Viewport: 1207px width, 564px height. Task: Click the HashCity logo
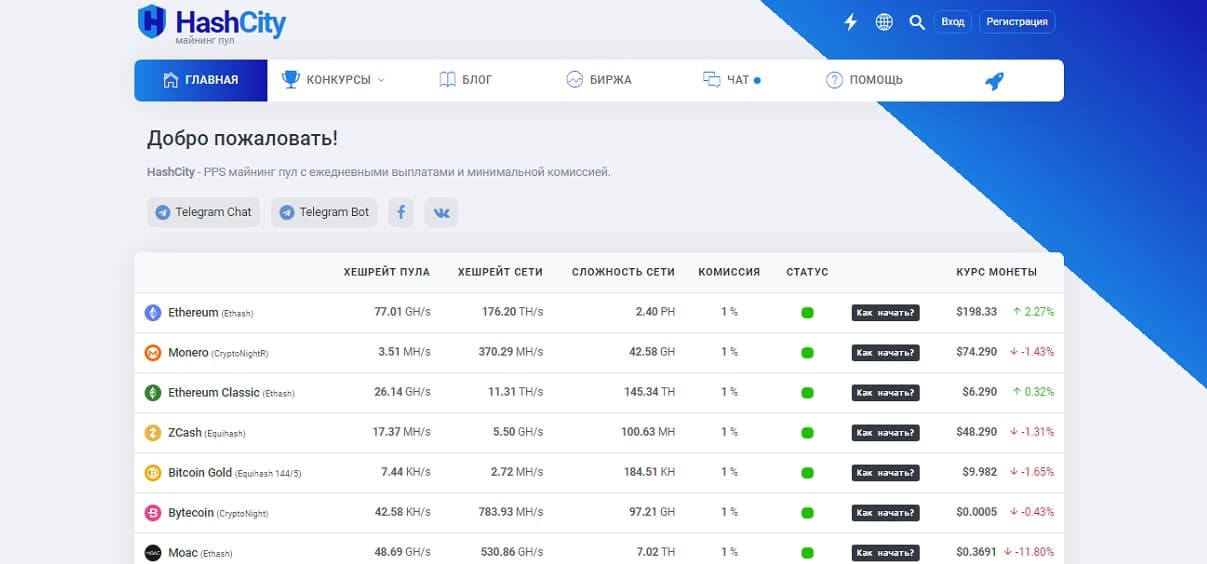pyautogui.click(x=211, y=24)
